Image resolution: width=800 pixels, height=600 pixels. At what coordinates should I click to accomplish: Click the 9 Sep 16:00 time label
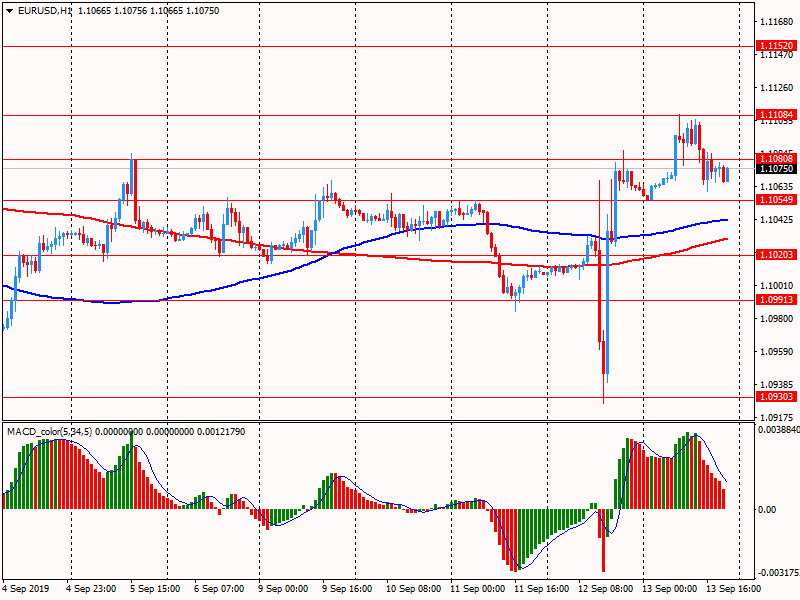(x=347, y=589)
